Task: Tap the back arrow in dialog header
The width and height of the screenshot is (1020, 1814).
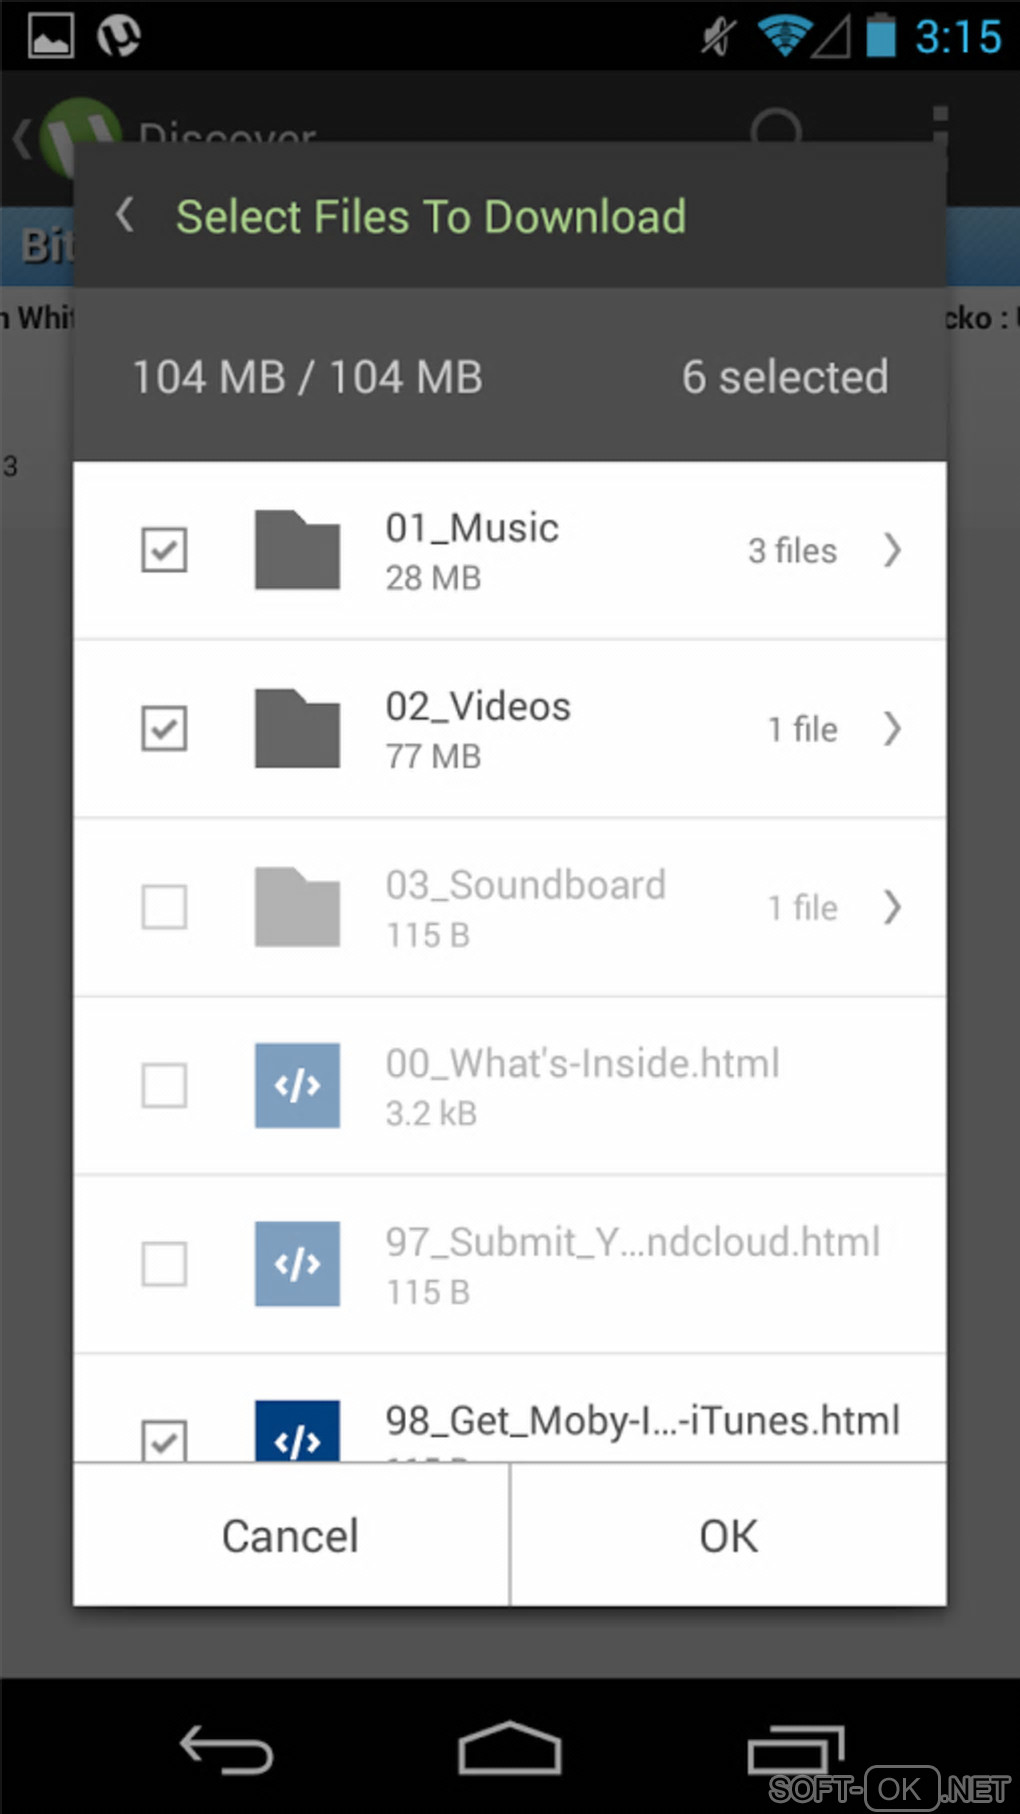Action: pyautogui.click(x=125, y=215)
